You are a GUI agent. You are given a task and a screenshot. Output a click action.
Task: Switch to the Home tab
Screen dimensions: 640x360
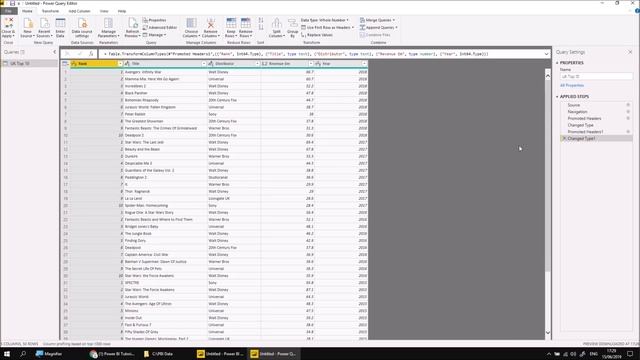click(27, 11)
